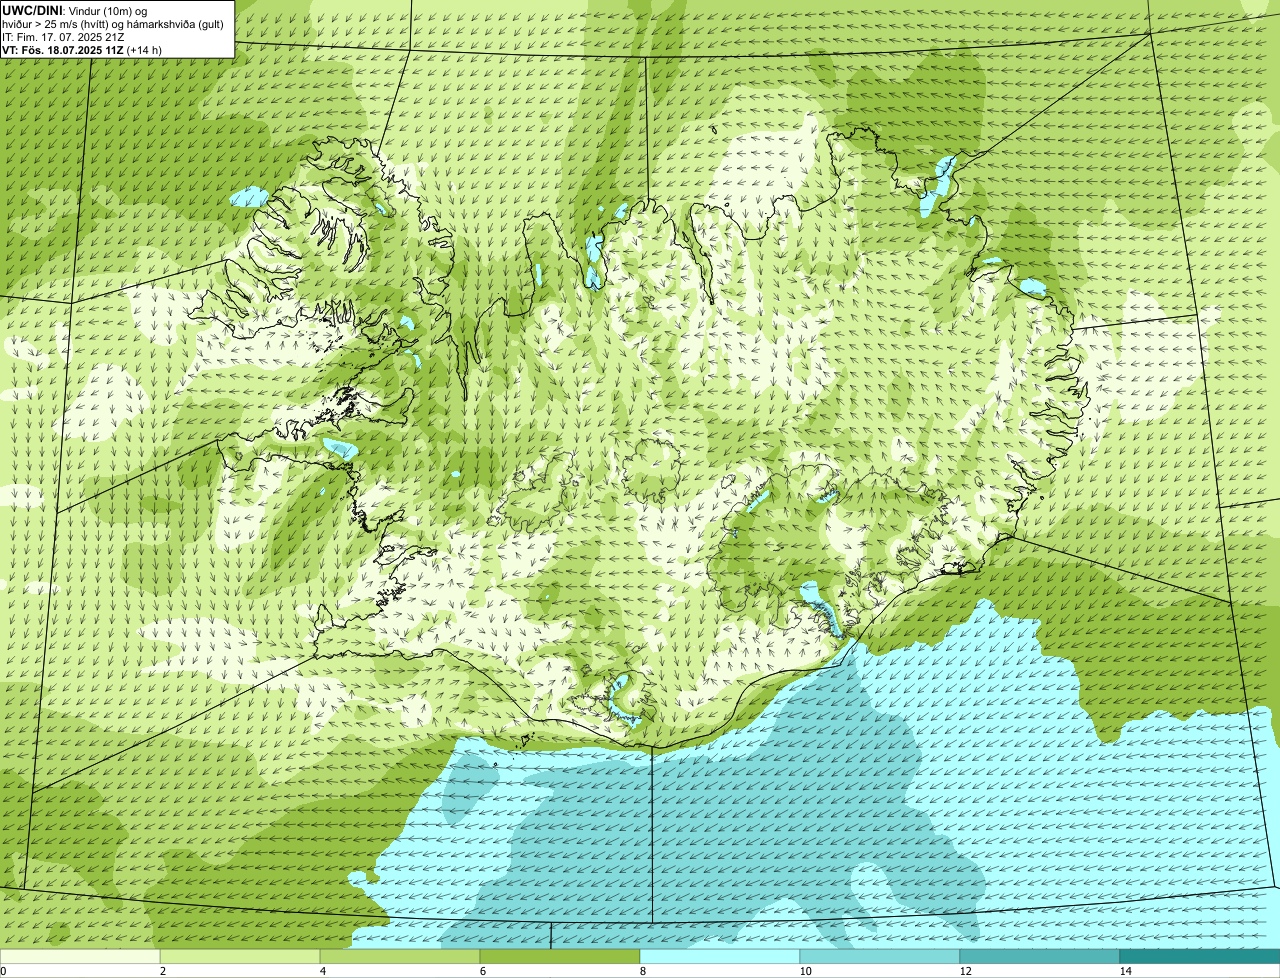Screen dimensions: 1280x978
Task: Click the 2–4 m/s legend color band
Action: click(240, 957)
